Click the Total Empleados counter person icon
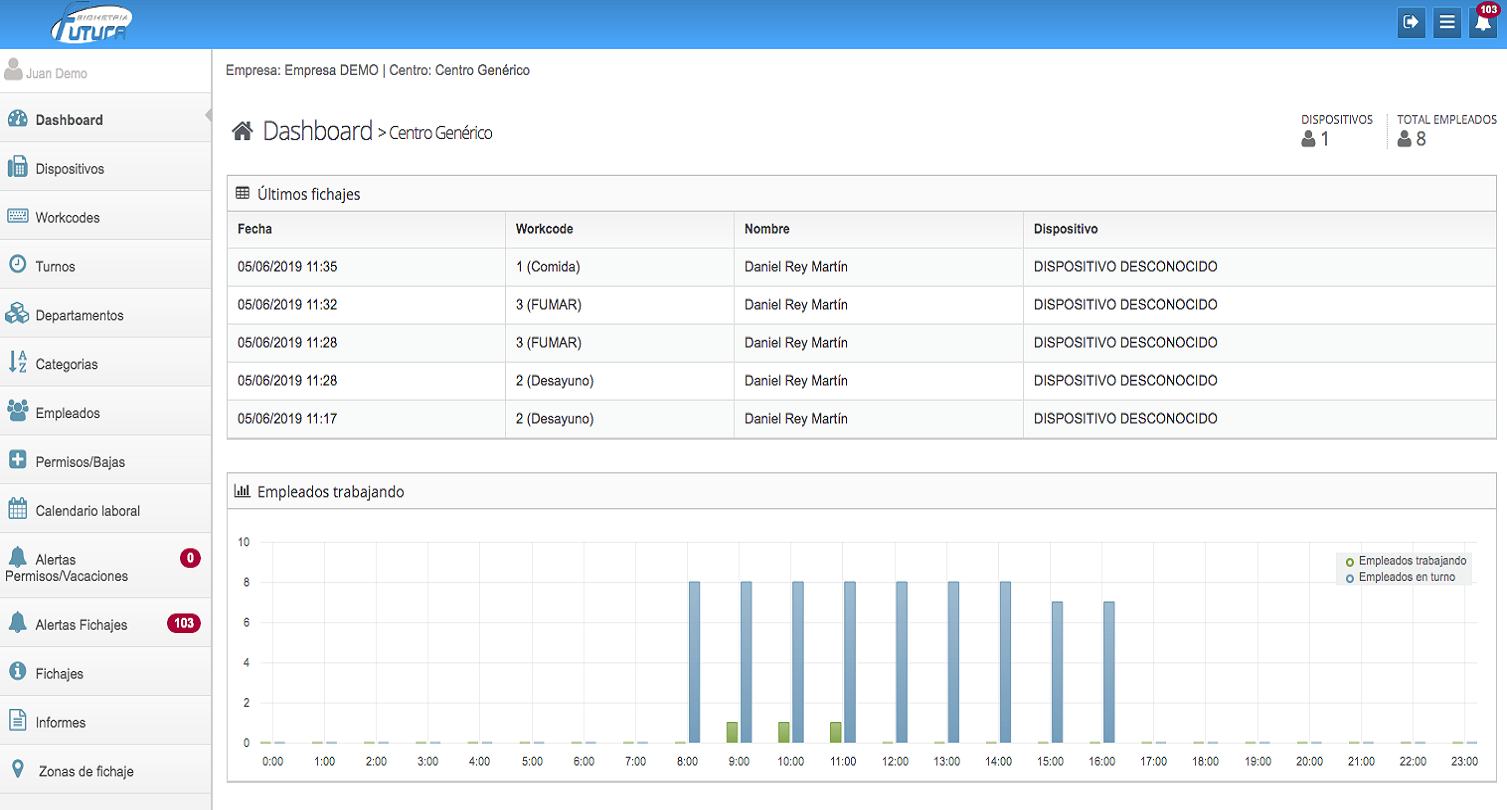The height and width of the screenshot is (810, 1507). [x=1404, y=139]
